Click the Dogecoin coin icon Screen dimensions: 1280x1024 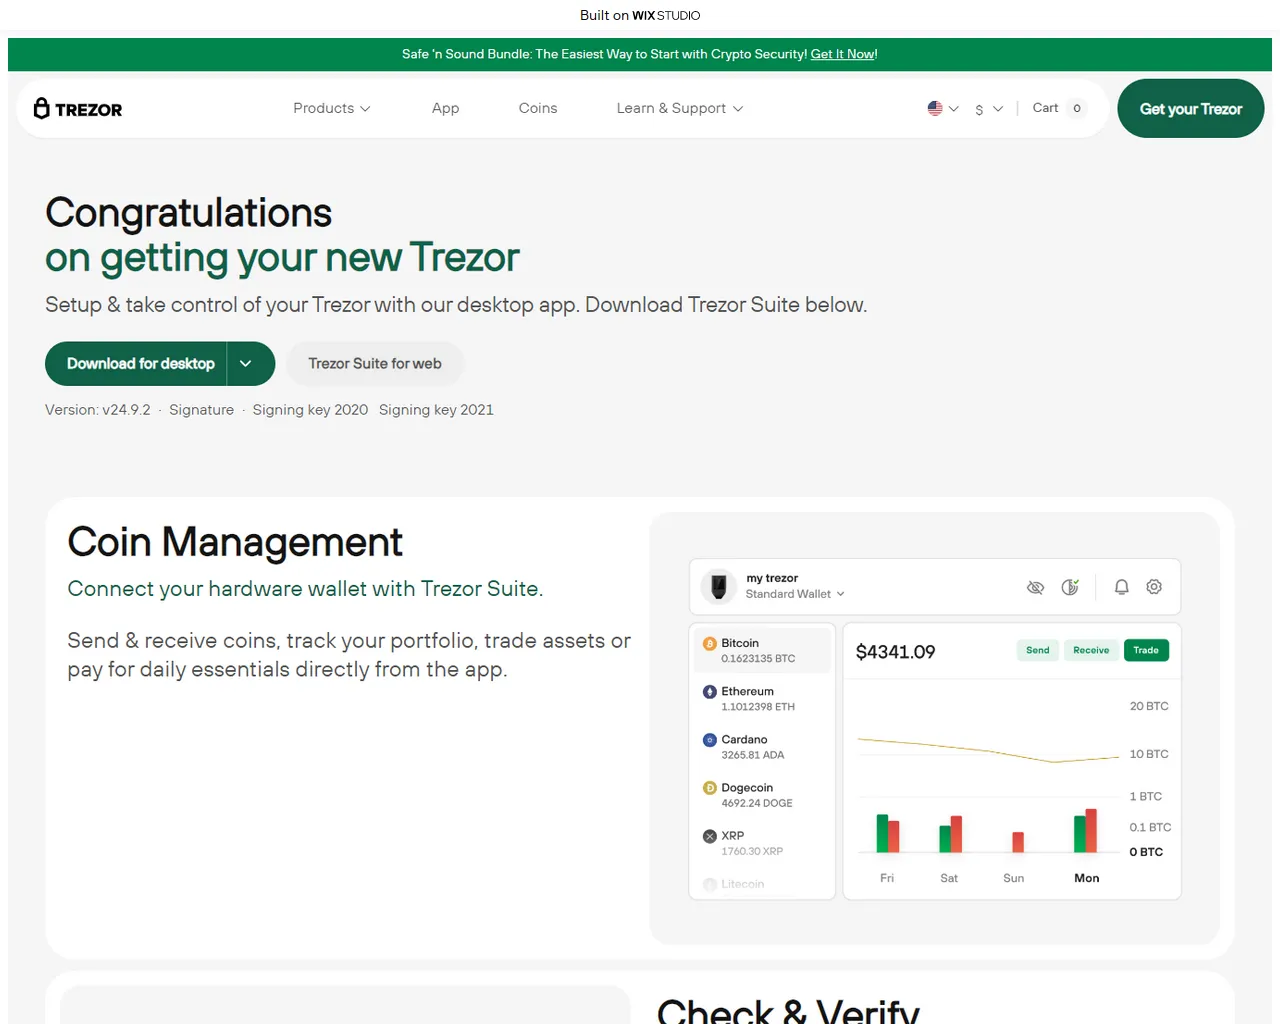coord(710,788)
